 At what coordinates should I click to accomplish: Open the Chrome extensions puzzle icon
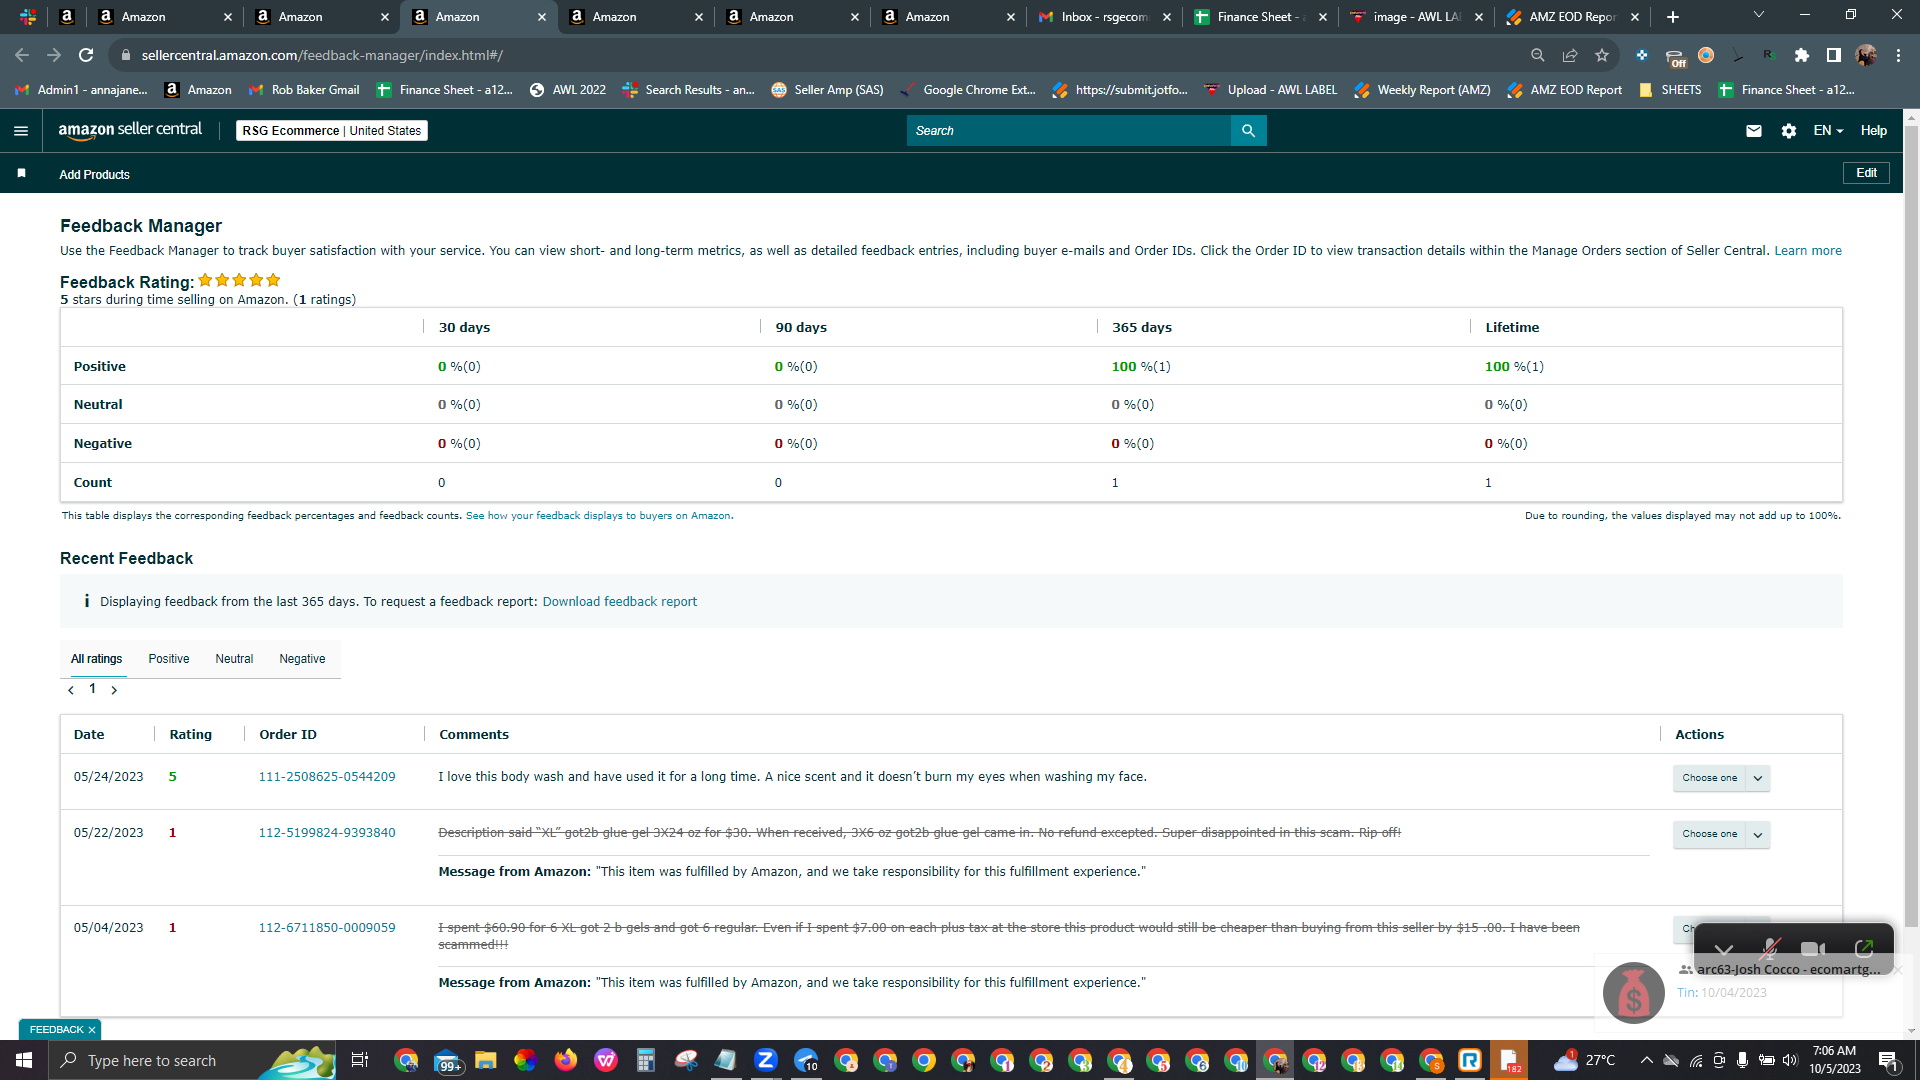click(x=1802, y=55)
